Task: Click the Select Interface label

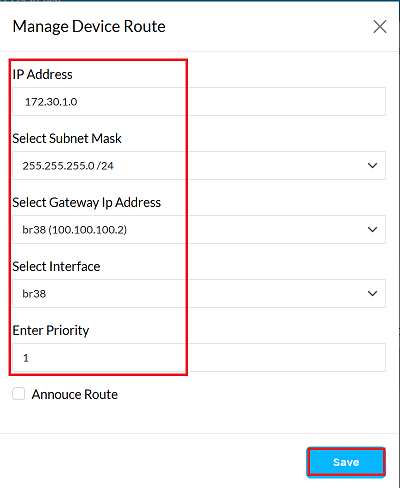Action: (x=56, y=266)
